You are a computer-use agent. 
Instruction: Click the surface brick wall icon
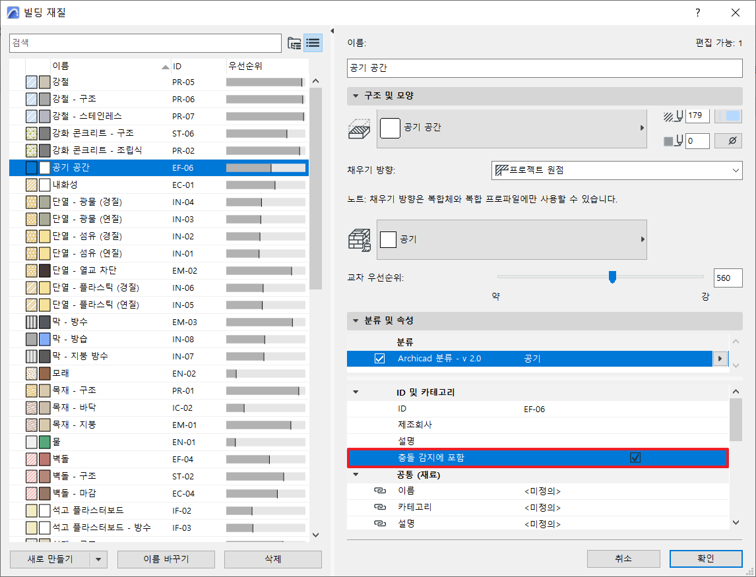[359, 240]
